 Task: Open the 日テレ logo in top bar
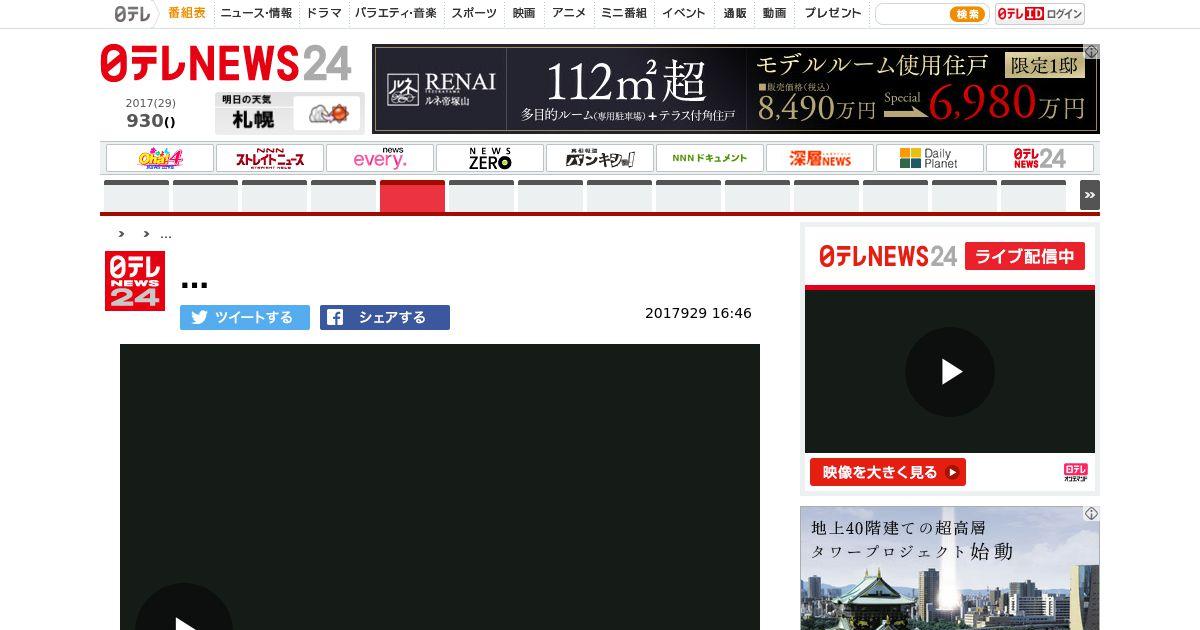[x=132, y=14]
